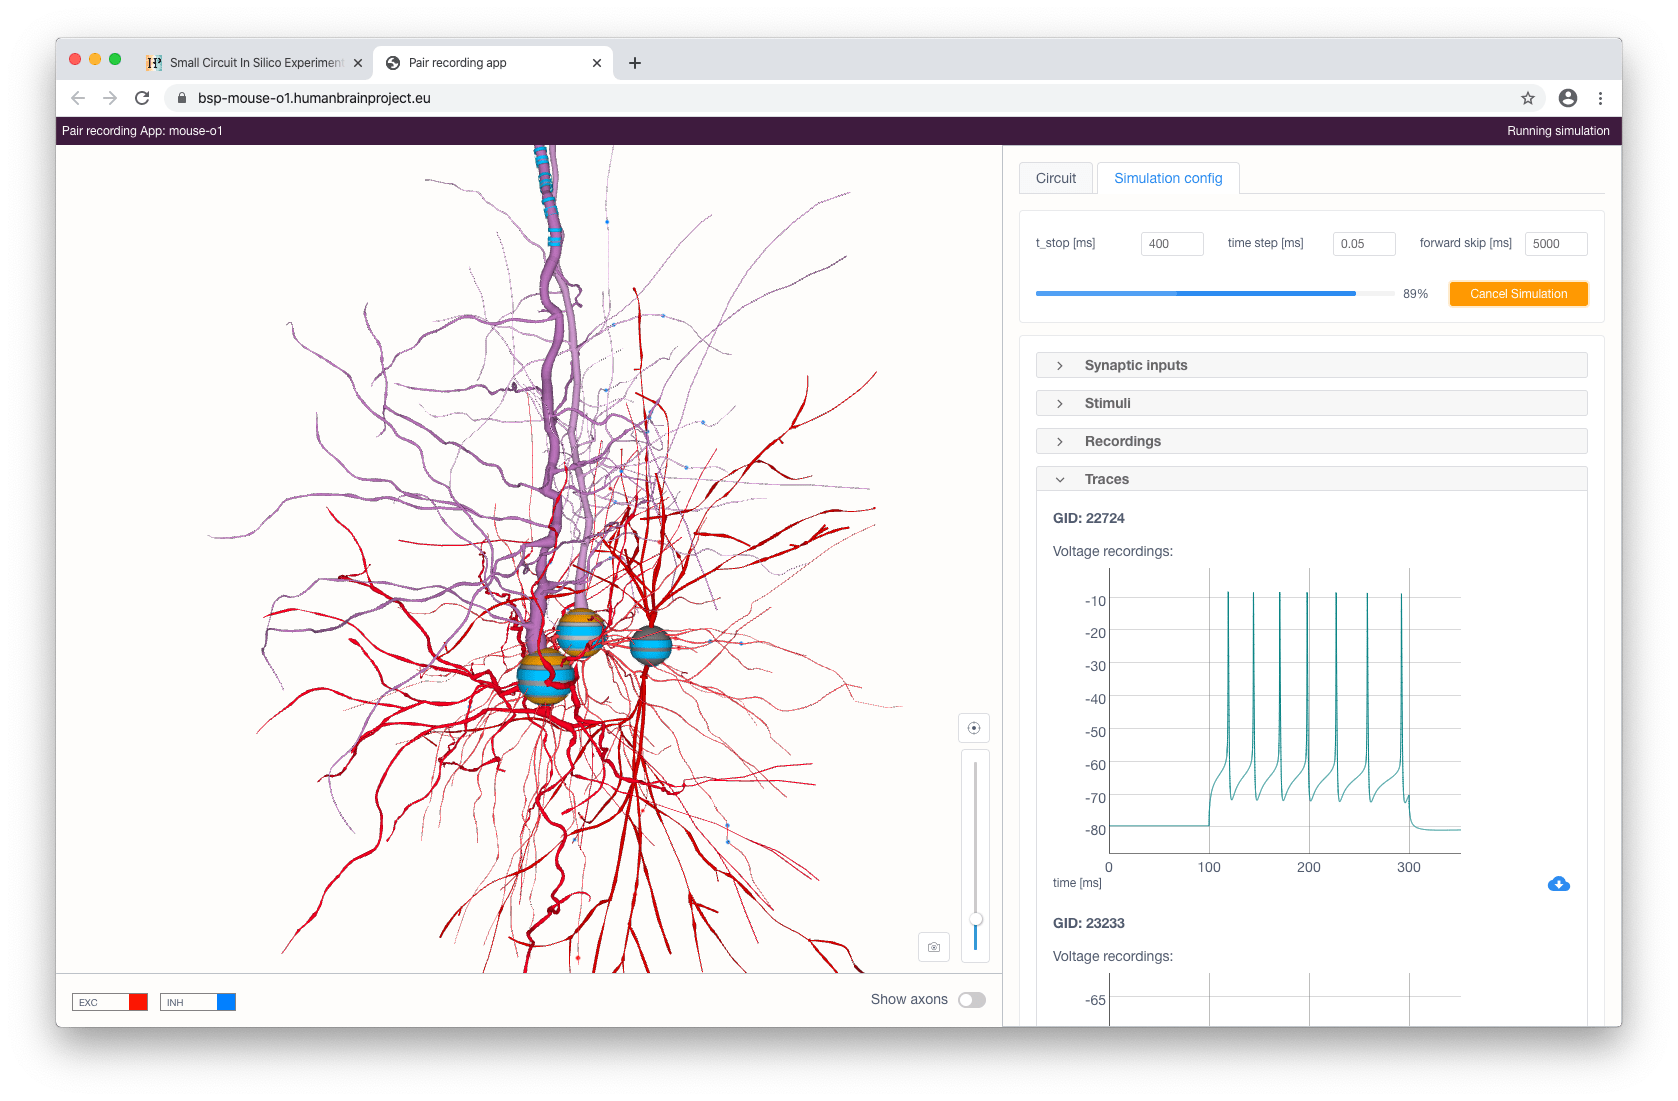1678x1101 pixels.
Task: Click the GID 22724 voltage trace plot
Action: pyautogui.click(x=1284, y=711)
